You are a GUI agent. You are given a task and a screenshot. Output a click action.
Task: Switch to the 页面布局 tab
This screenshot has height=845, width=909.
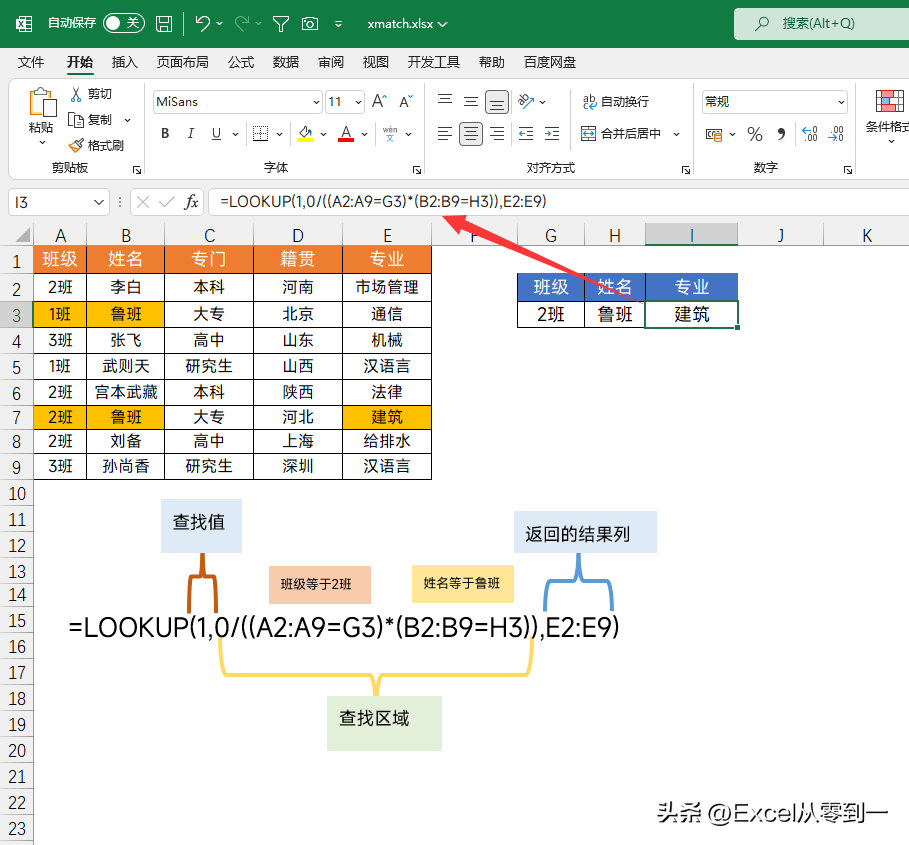183,62
